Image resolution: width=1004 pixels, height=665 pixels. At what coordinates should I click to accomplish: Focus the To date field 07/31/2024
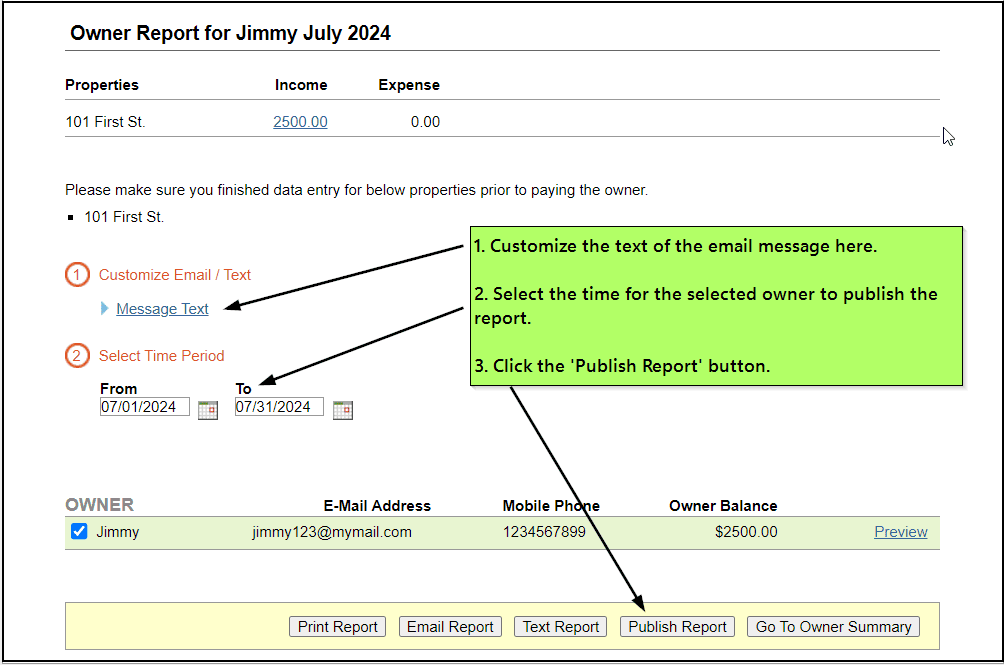pyautogui.click(x=279, y=407)
